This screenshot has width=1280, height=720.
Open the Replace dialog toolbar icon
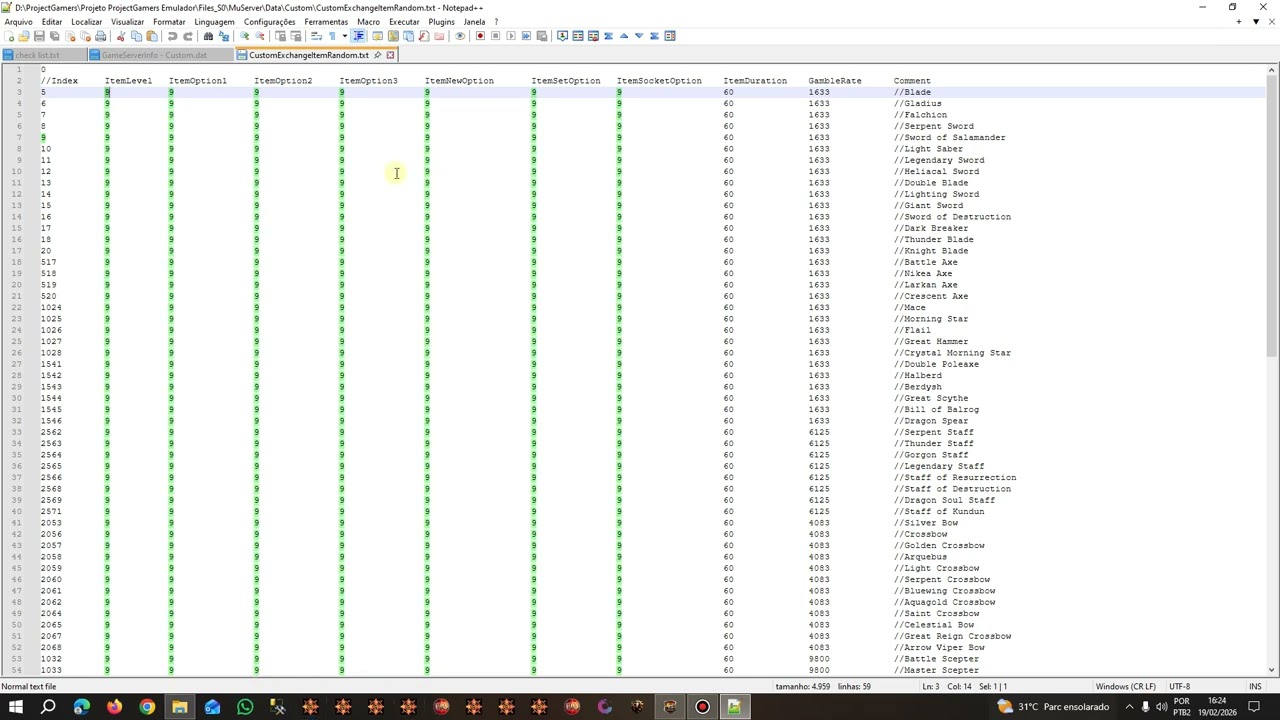click(x=224, y=36)
